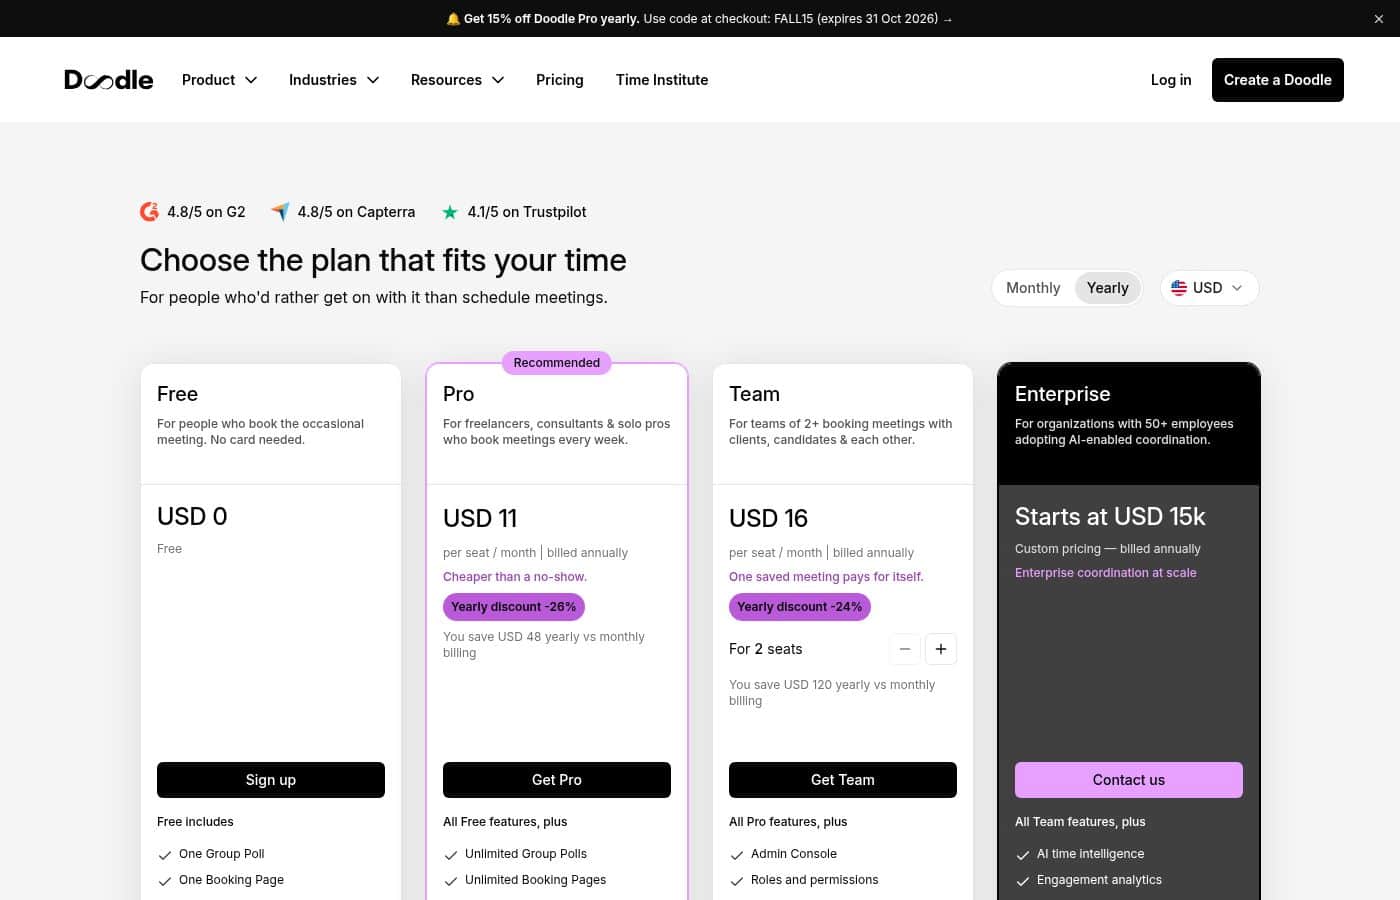
Task: Click the 4.1/5 on Trustpilot rating text
Action: point(527,212)
